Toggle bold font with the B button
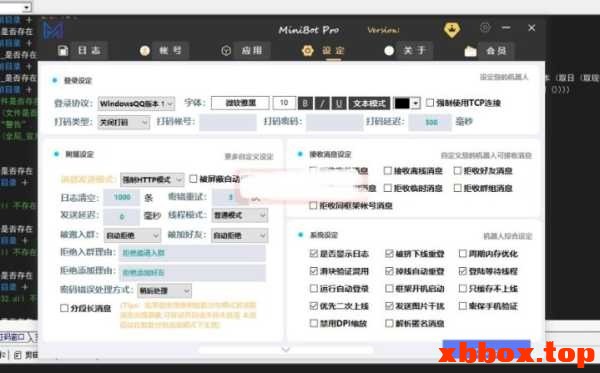Image resolution: width=600 pixels, height=373 pixels. coord(305,103)
